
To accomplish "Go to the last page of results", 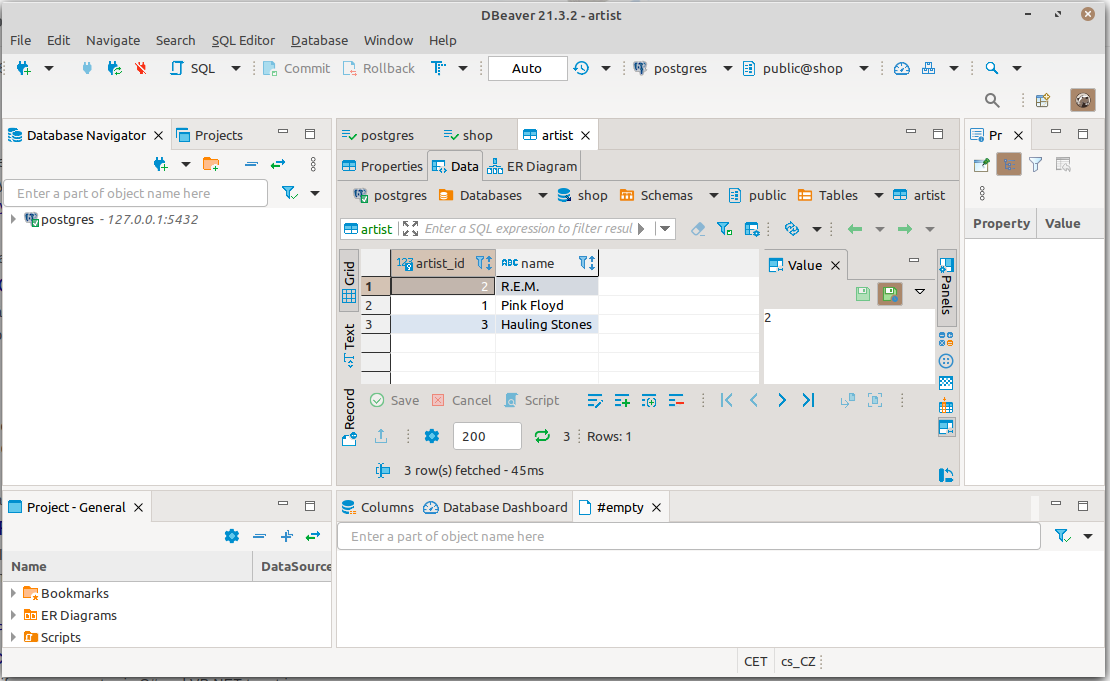I will pos(808,400).
